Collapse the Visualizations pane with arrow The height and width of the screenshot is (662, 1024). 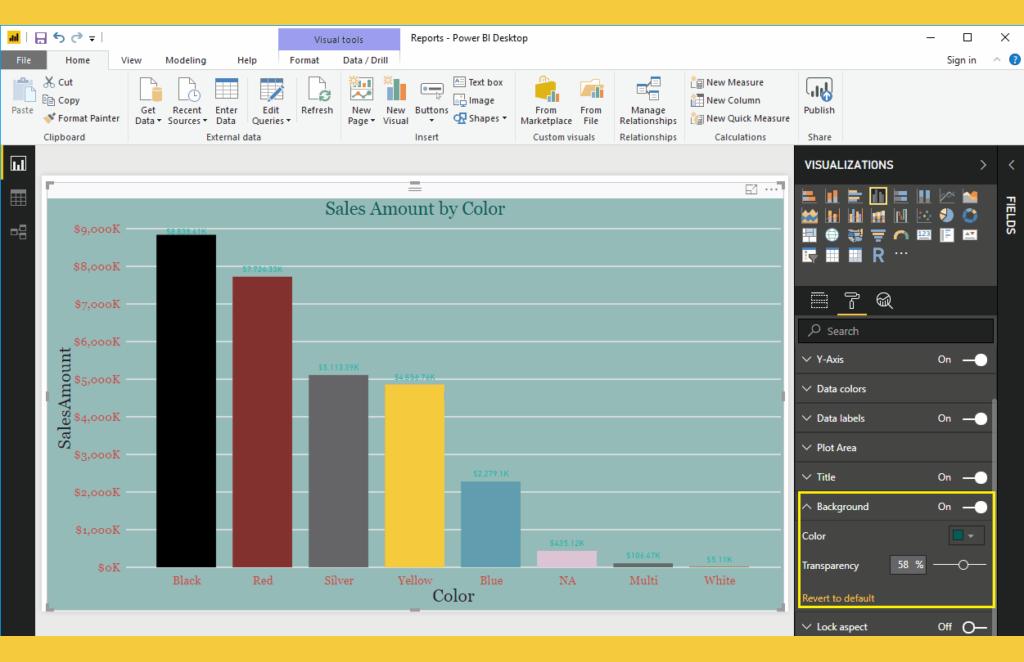tap(983, 165)
